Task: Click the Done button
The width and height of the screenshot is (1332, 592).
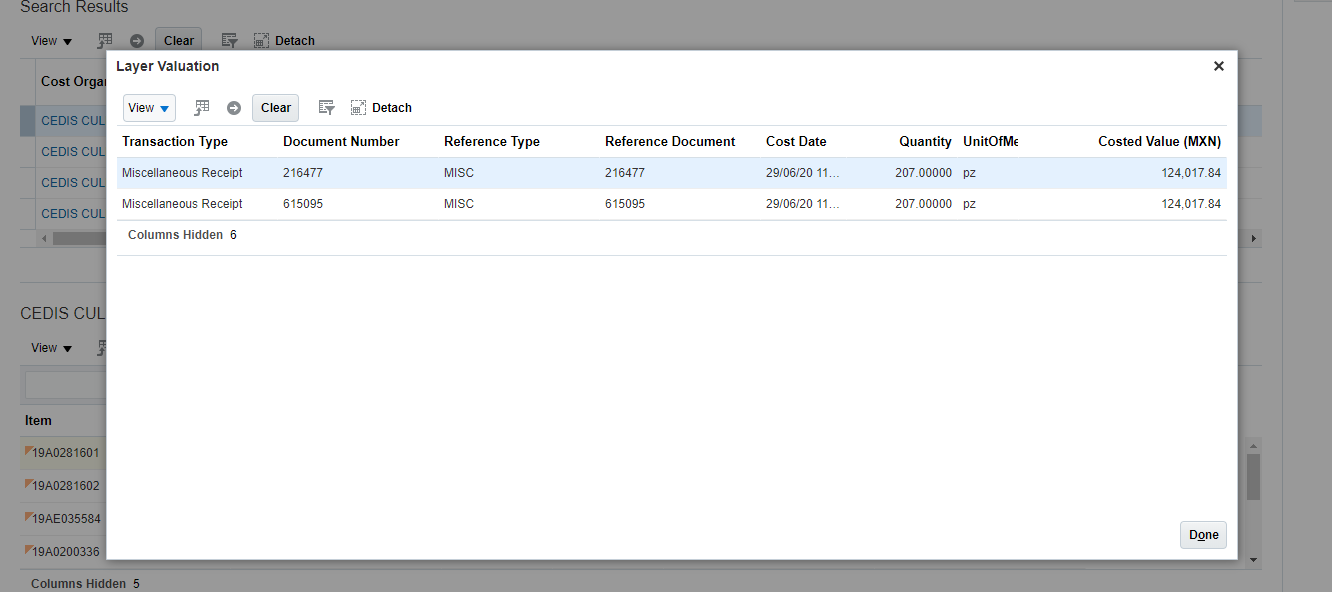Action: click(x=1202, y=534)
